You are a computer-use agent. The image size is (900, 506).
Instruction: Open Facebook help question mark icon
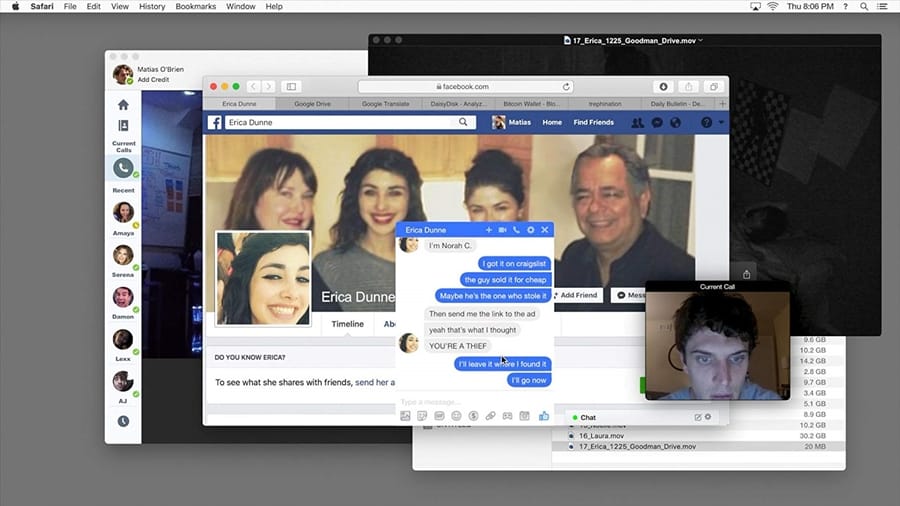[x=707, y=122]
